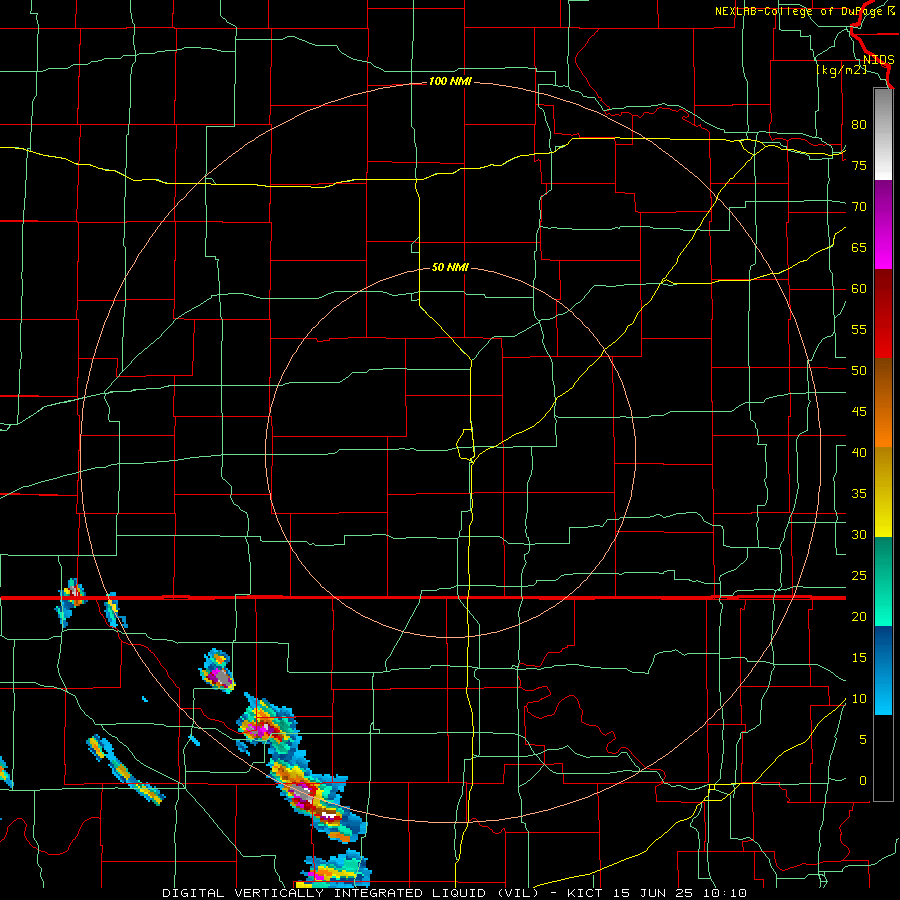Click the 100 NMI range ring label
This screenshot has height=900, width=900.
coord(450,82)
